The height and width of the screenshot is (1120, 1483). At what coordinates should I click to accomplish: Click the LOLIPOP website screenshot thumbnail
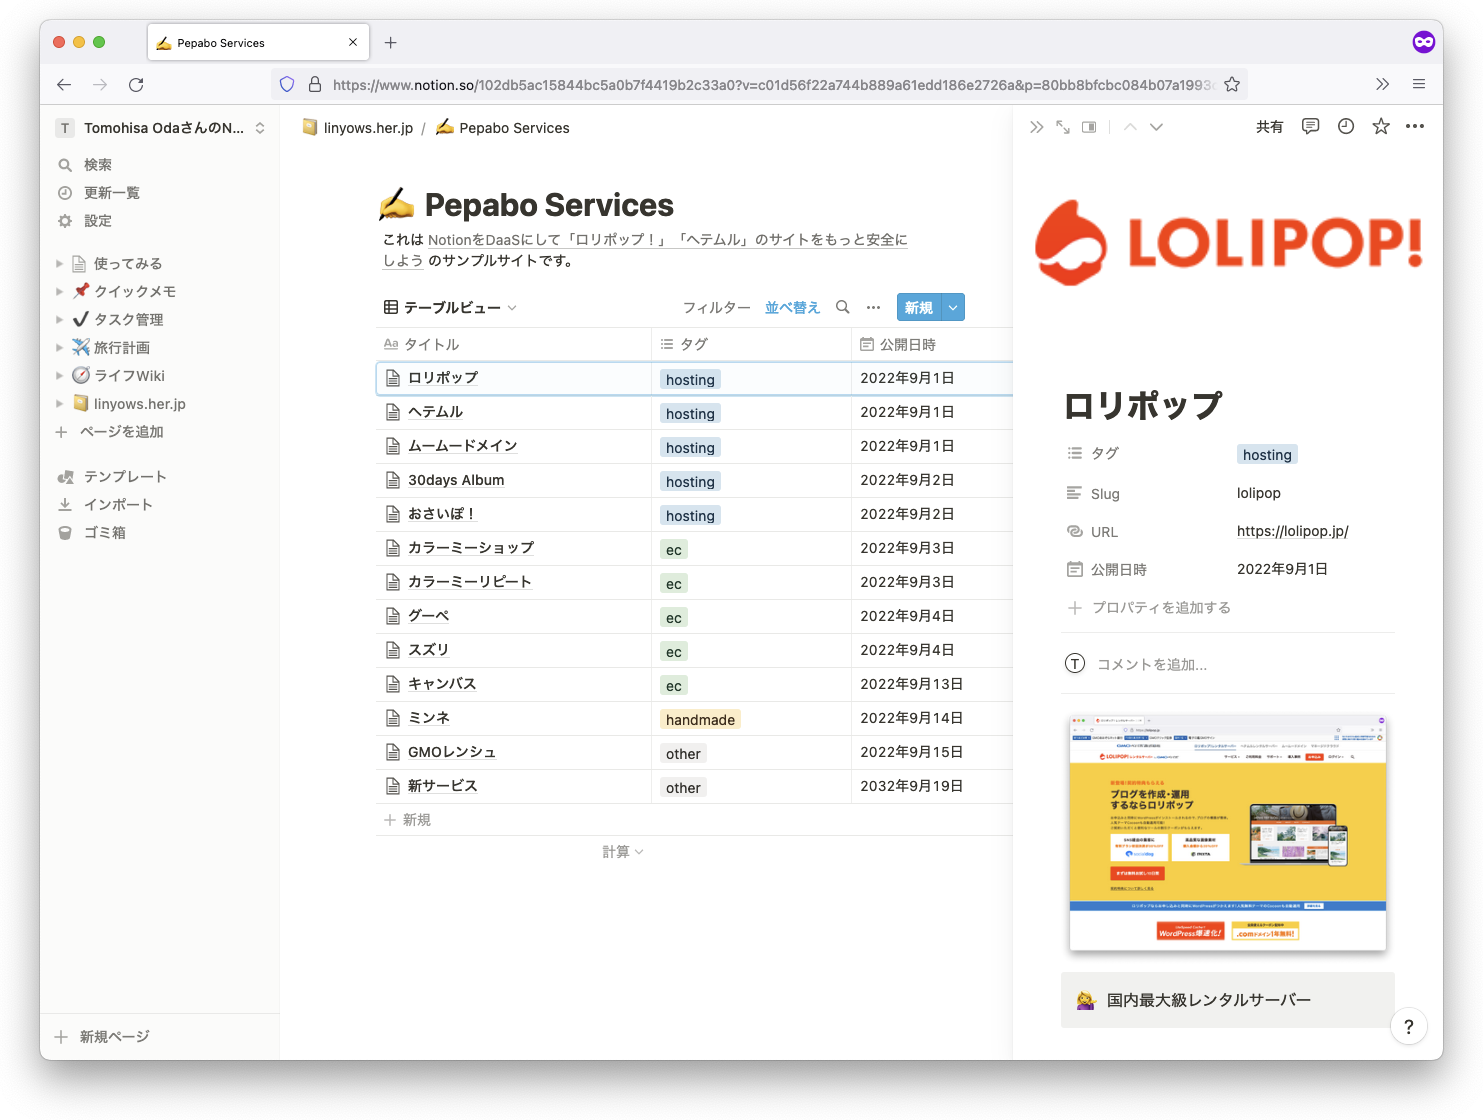pos(1227,834)
